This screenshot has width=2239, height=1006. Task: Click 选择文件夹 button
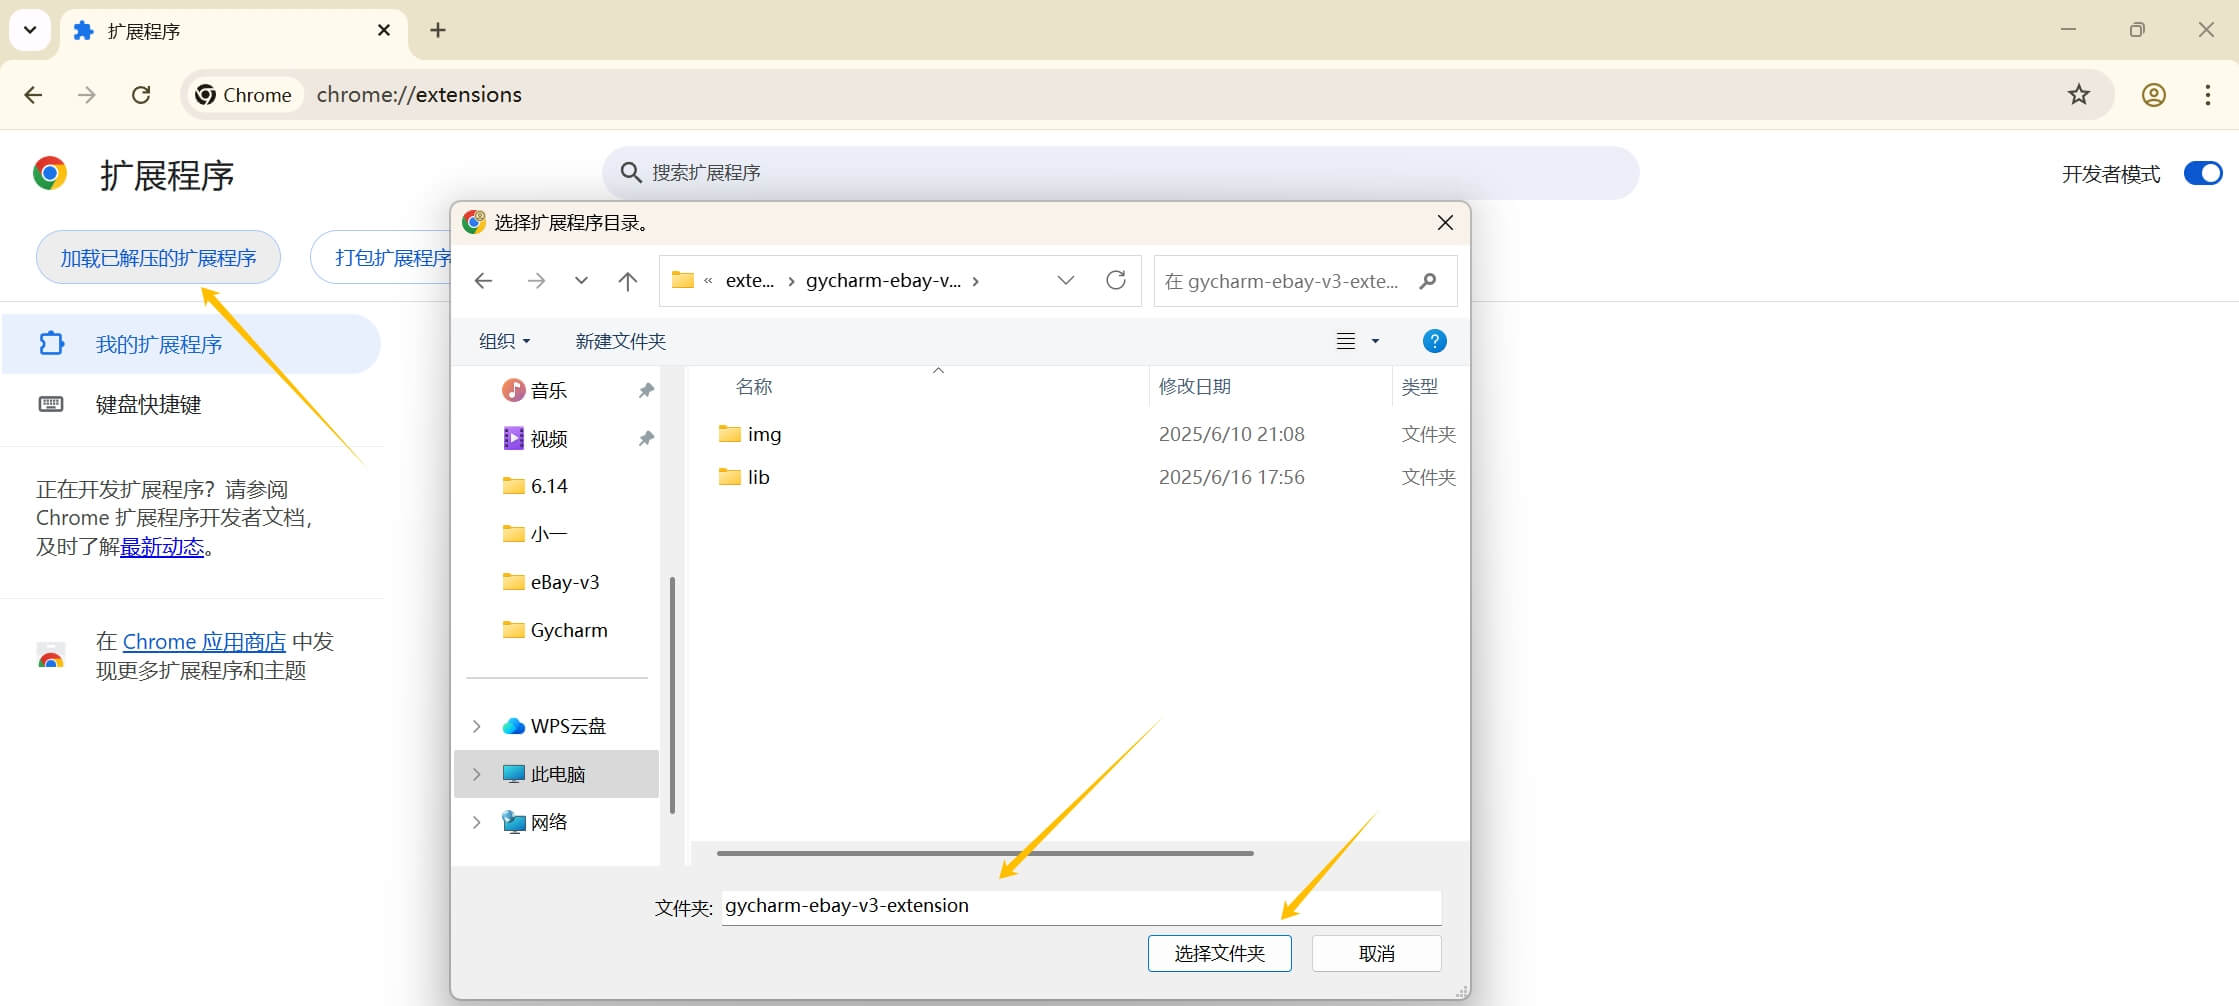(x=1219, y=953)
